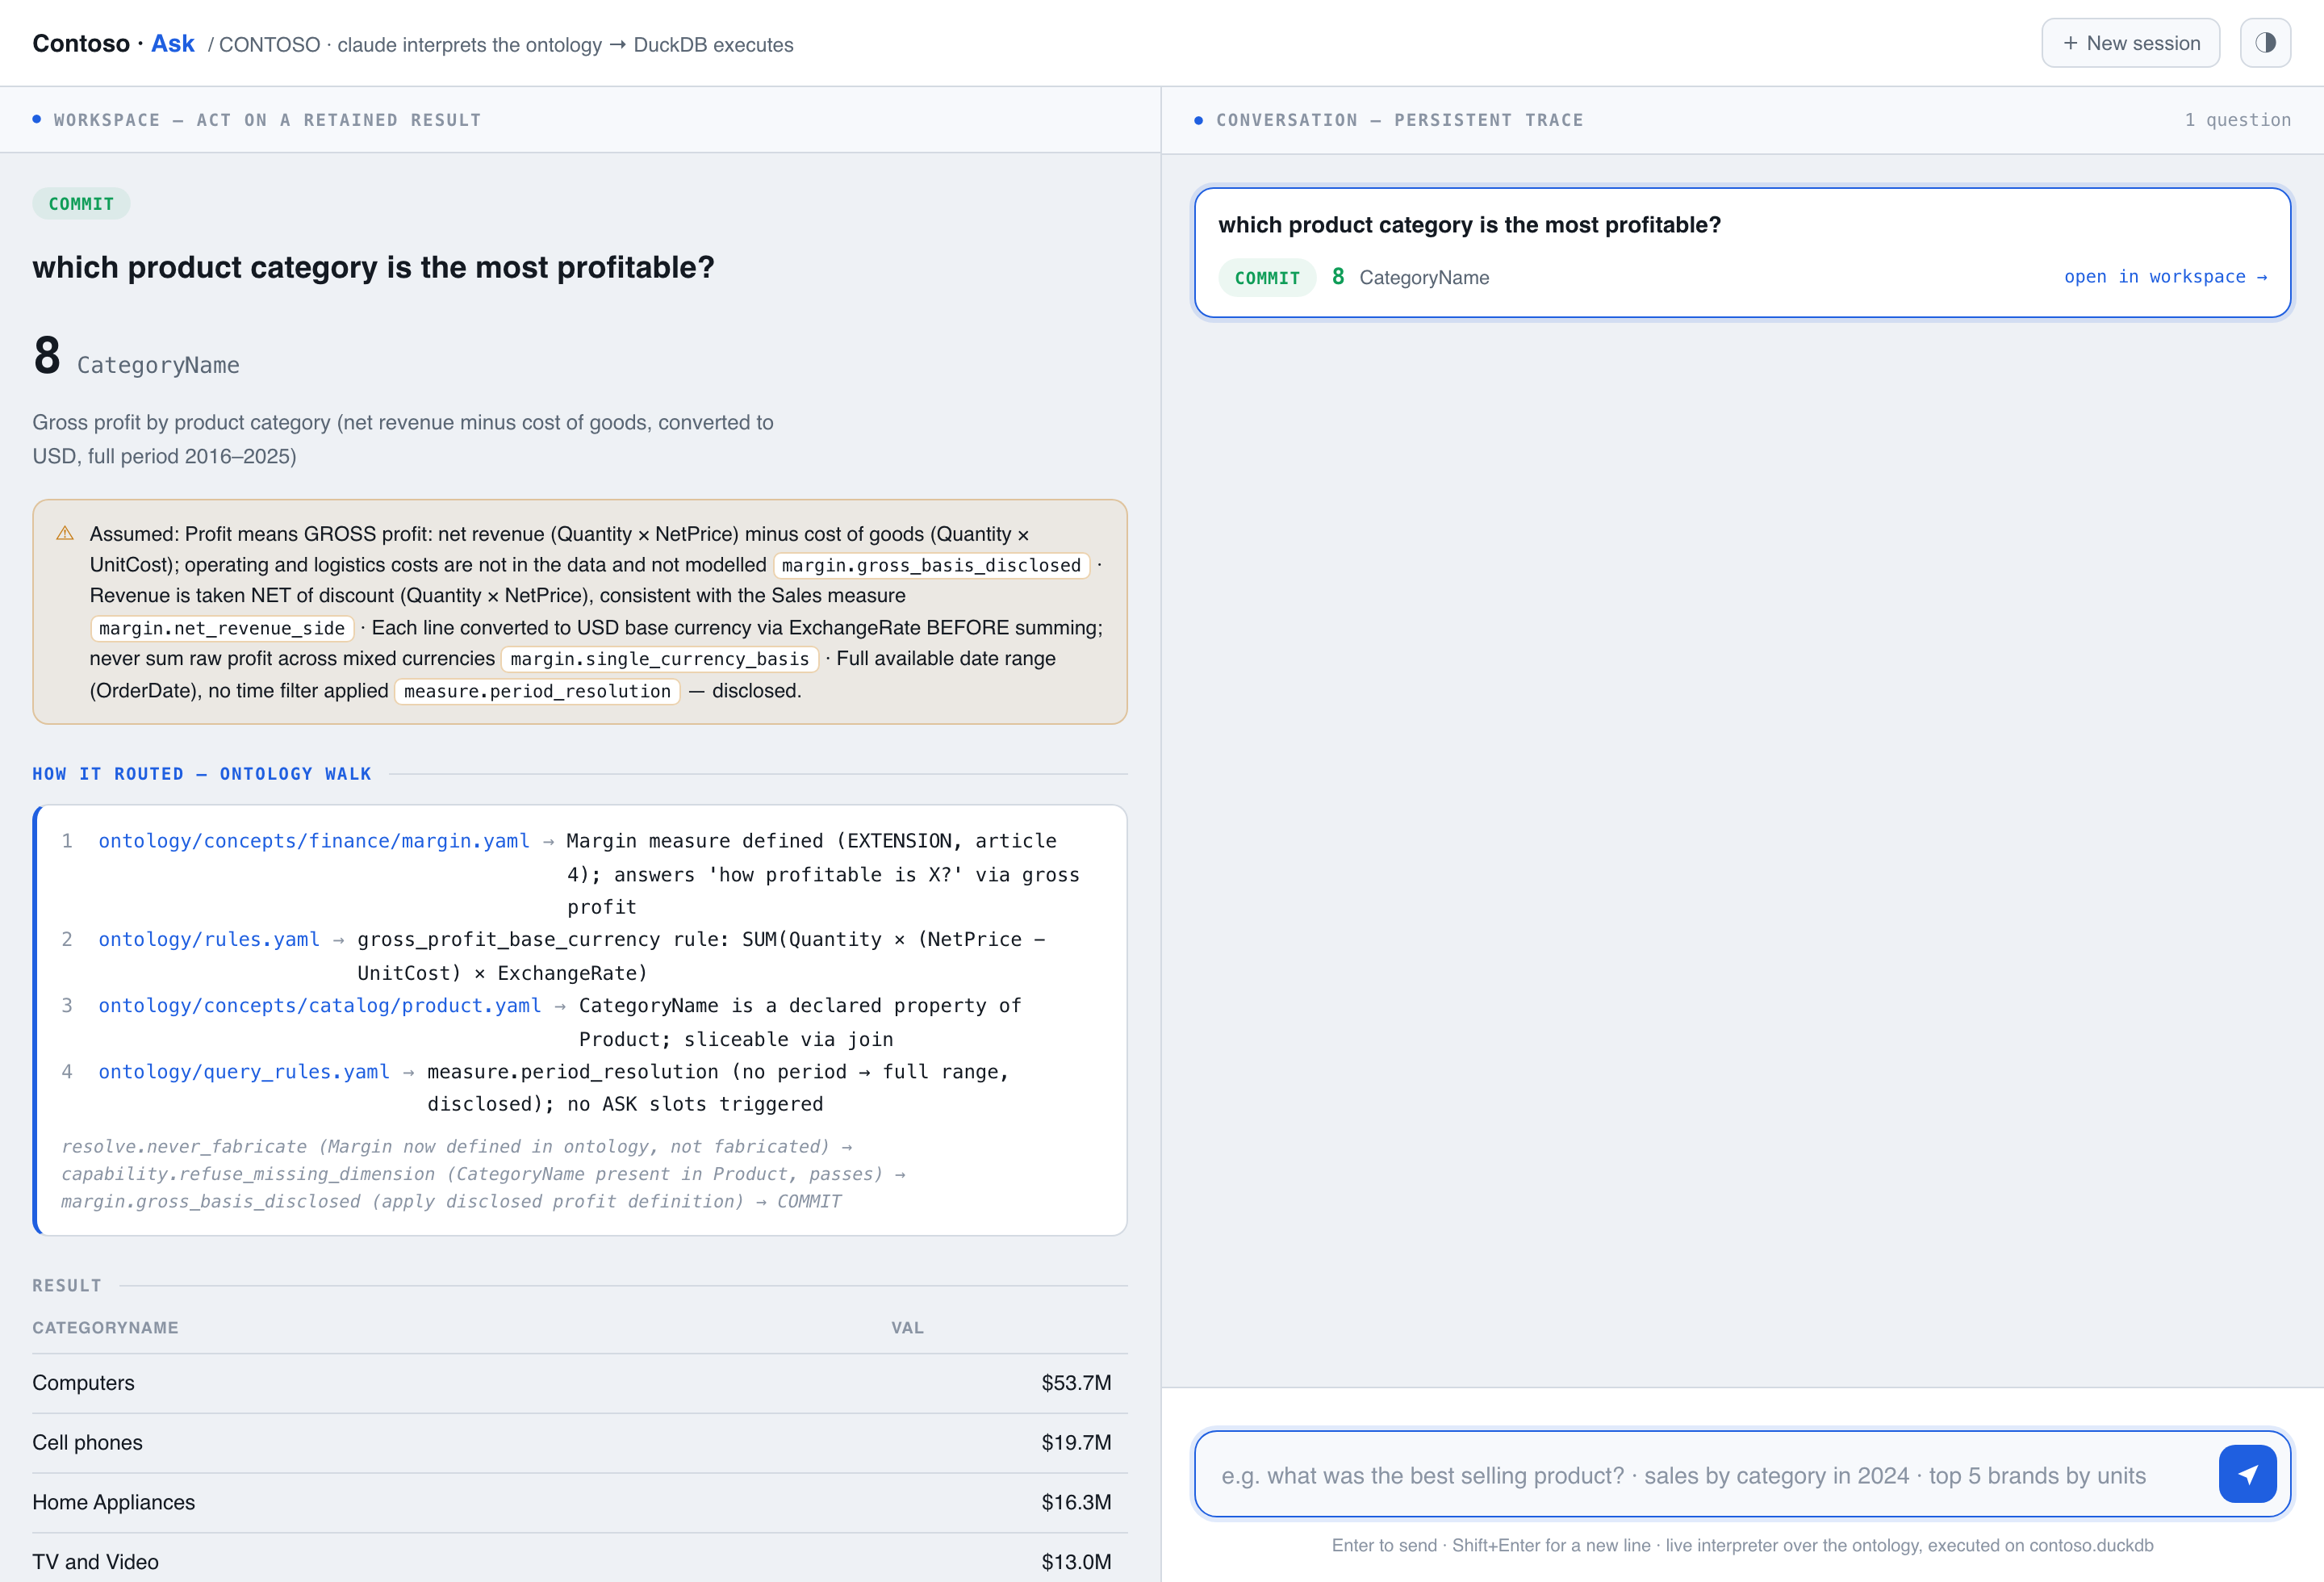Click the margin.single_currency_basis rule tag

(x=660, y=659)
